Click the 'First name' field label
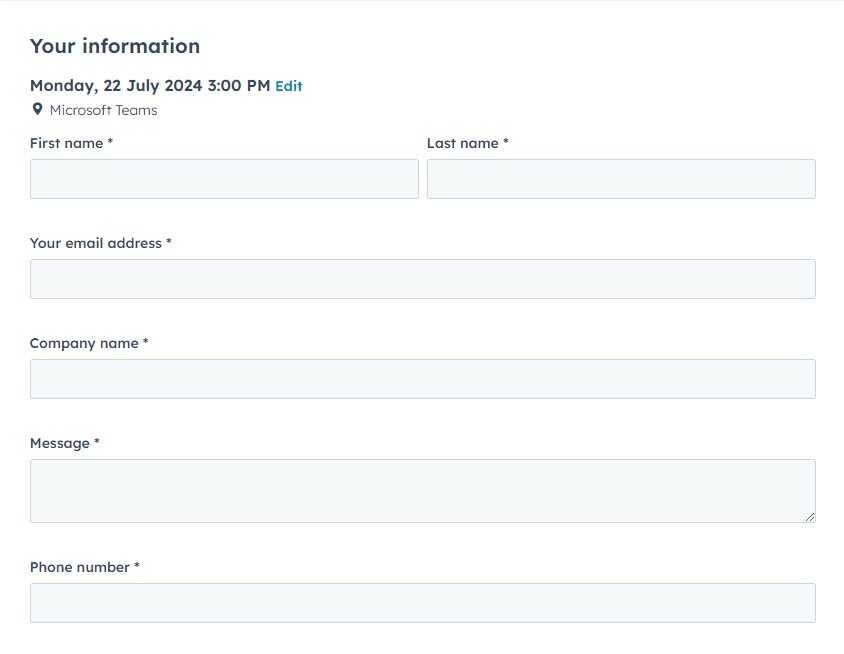Viewport: 844px width, 654px height. coord(66,143)
